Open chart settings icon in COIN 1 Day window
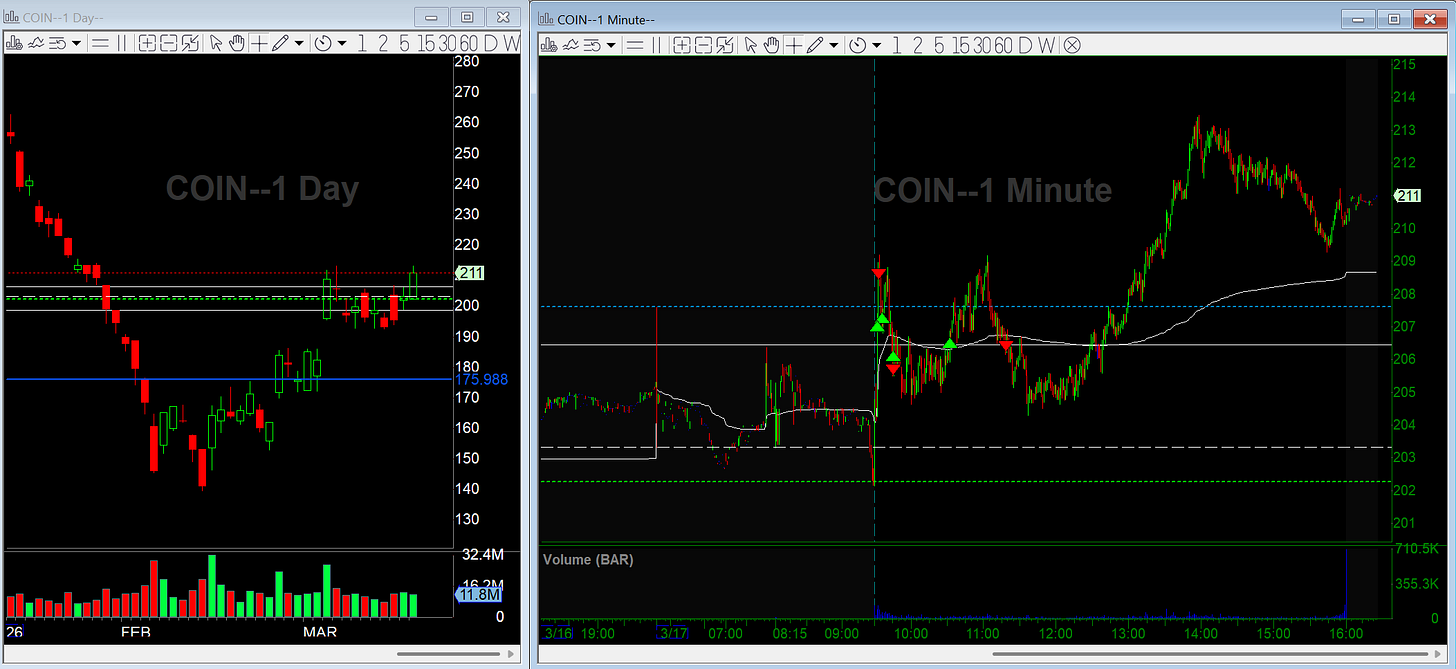This screenshot has height=669, width=1456. (x=15, y=43)
